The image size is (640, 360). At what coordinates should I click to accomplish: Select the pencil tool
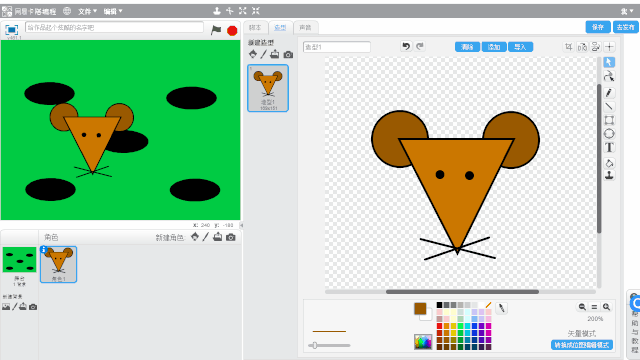pyautogui.click(x=609, y=93)
